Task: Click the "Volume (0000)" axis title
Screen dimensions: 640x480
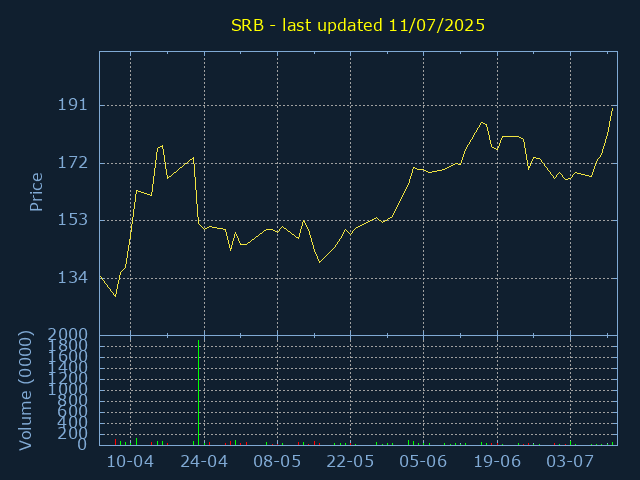Action: [x=25, y=391]
